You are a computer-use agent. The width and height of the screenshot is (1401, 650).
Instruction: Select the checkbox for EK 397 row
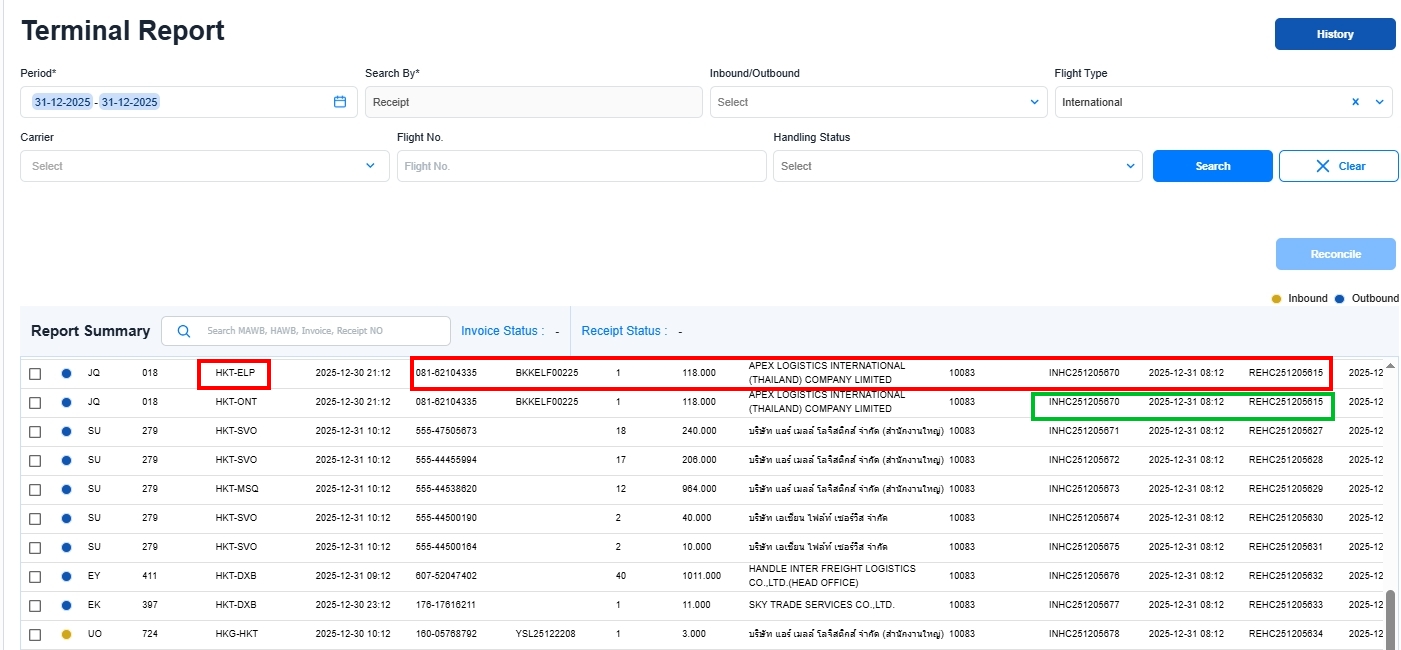tap(35, 605)
